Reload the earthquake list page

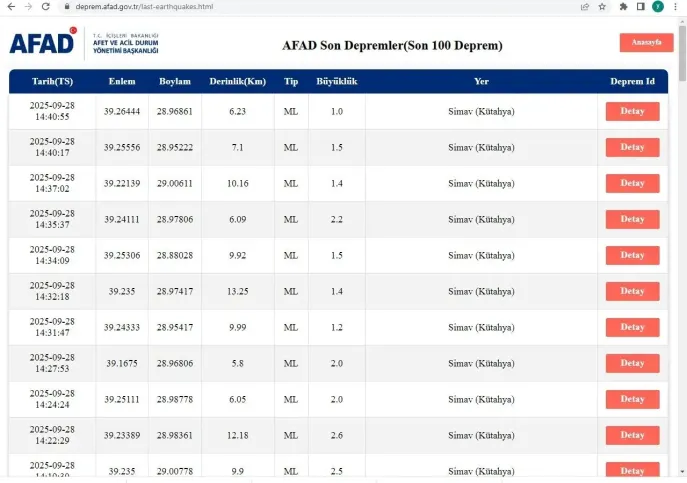point(45,6)
